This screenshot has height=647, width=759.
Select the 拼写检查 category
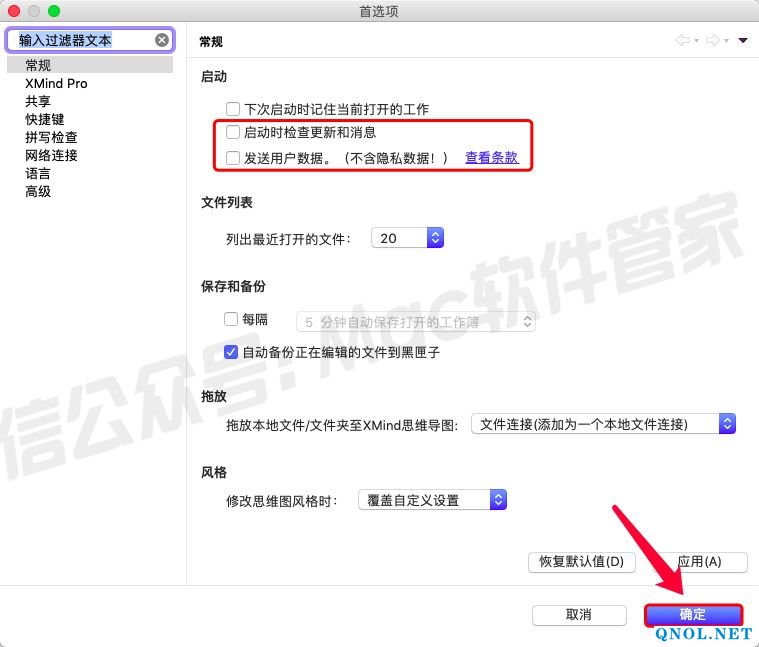[x=51, y=137]
